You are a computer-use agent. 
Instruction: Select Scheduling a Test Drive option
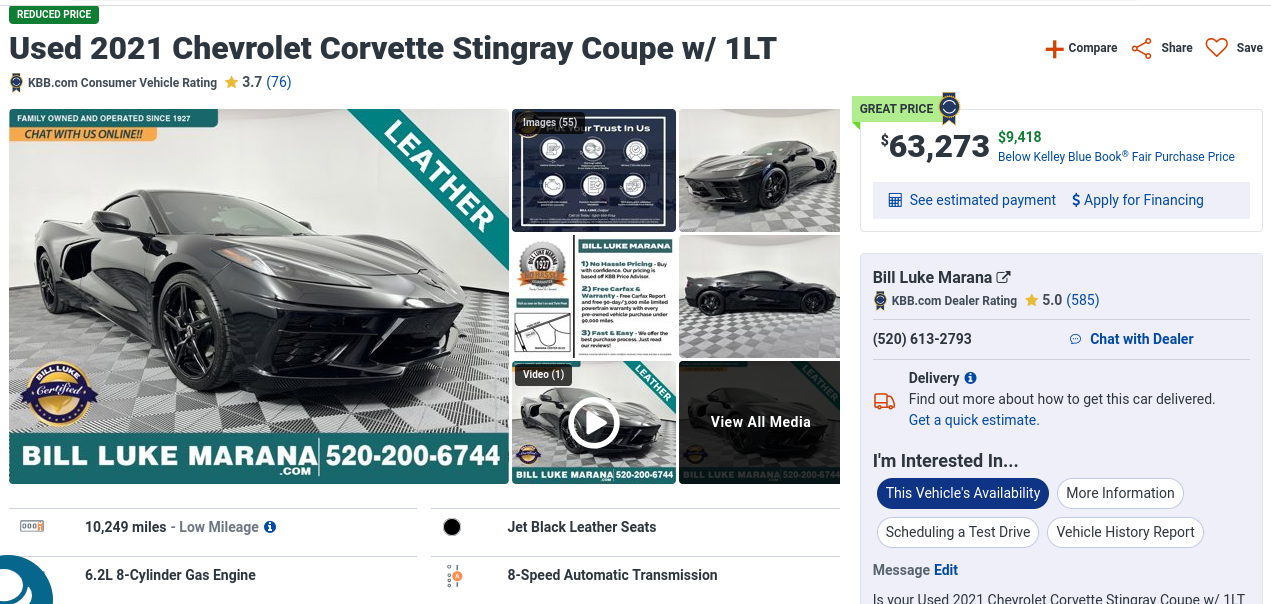(x=958, y=532)
